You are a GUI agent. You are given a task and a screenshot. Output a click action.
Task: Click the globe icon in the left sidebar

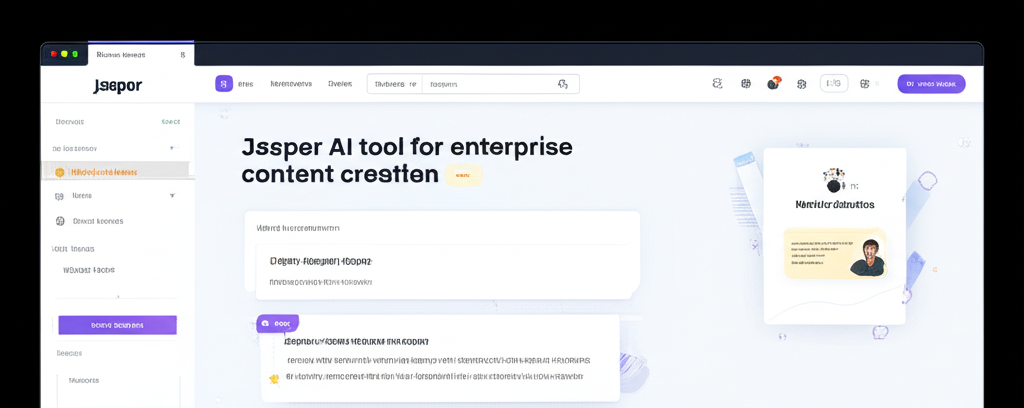(60, 221)
